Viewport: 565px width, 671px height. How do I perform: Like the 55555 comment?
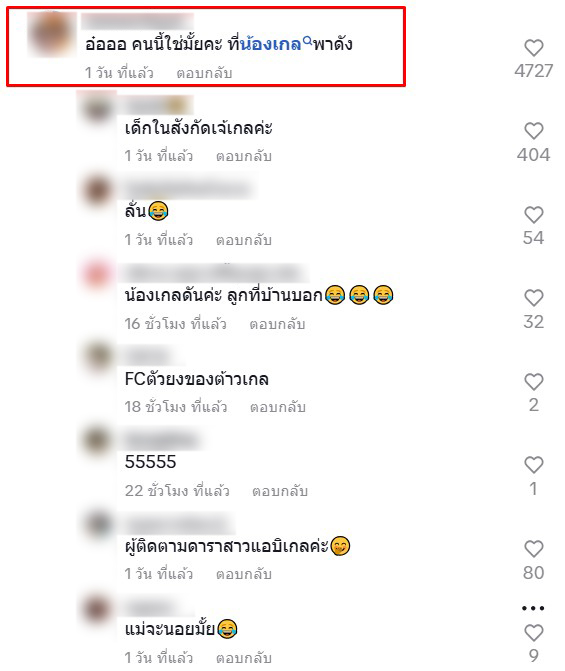[533, 465]
